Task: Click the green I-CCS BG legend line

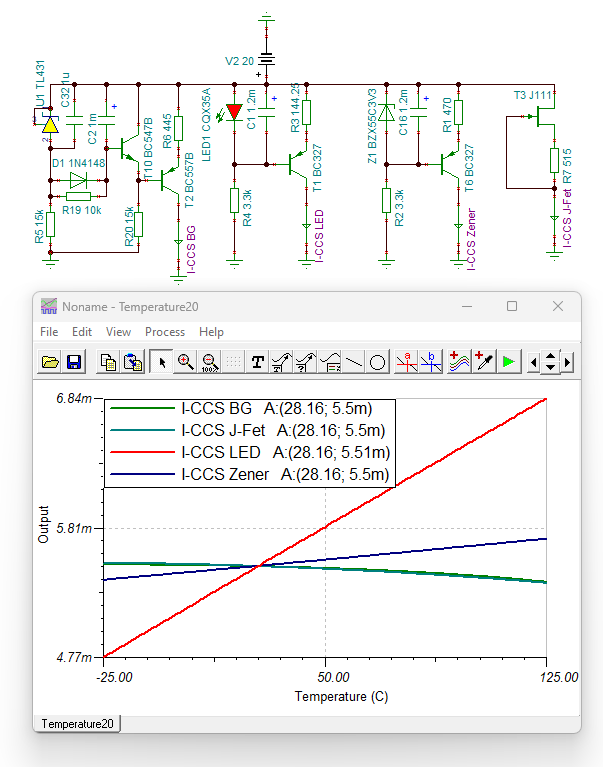Action: pyautogui.click(x=142, y=408)
